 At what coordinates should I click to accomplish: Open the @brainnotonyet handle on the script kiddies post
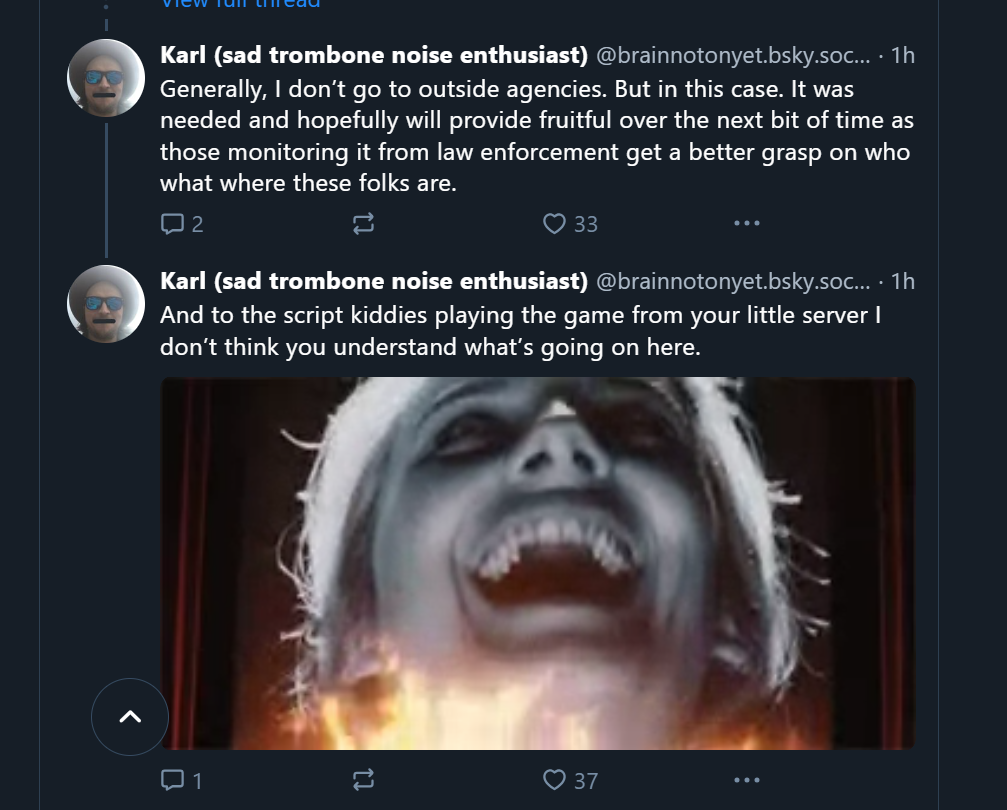(733, 281)
